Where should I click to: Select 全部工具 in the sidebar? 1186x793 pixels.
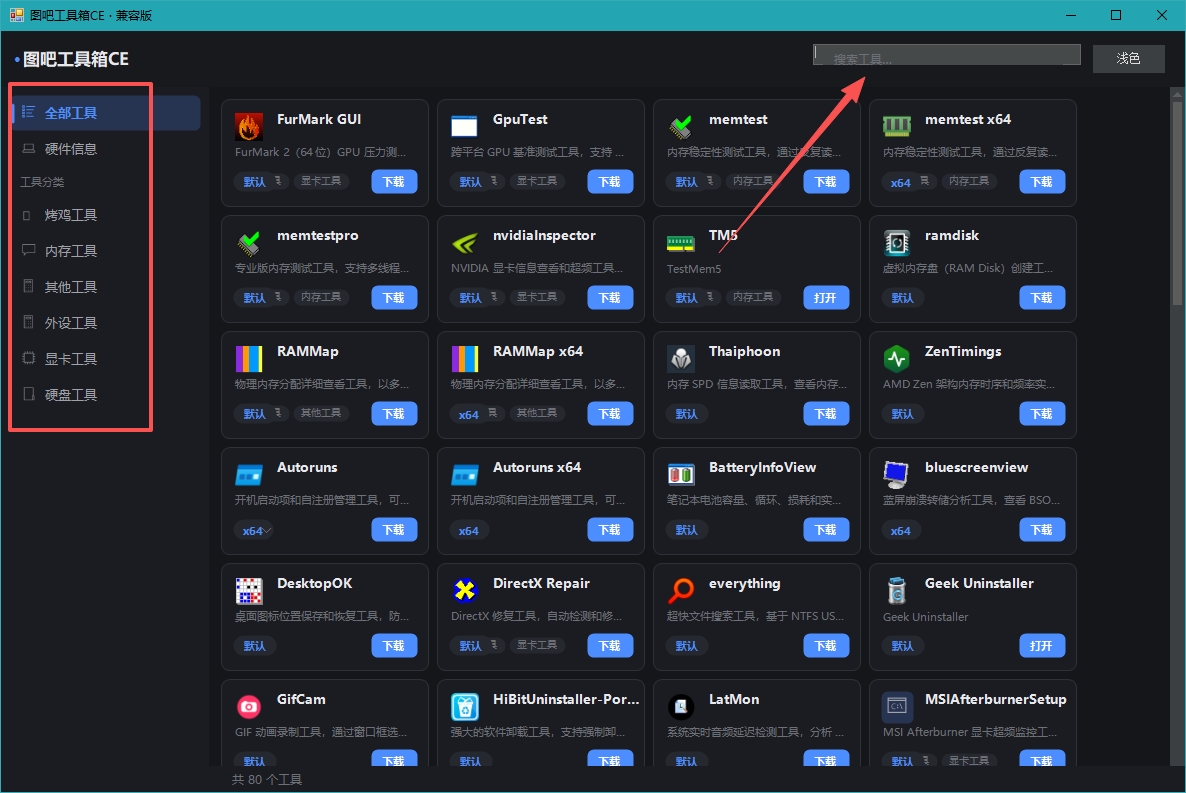(x=107, y=113)
